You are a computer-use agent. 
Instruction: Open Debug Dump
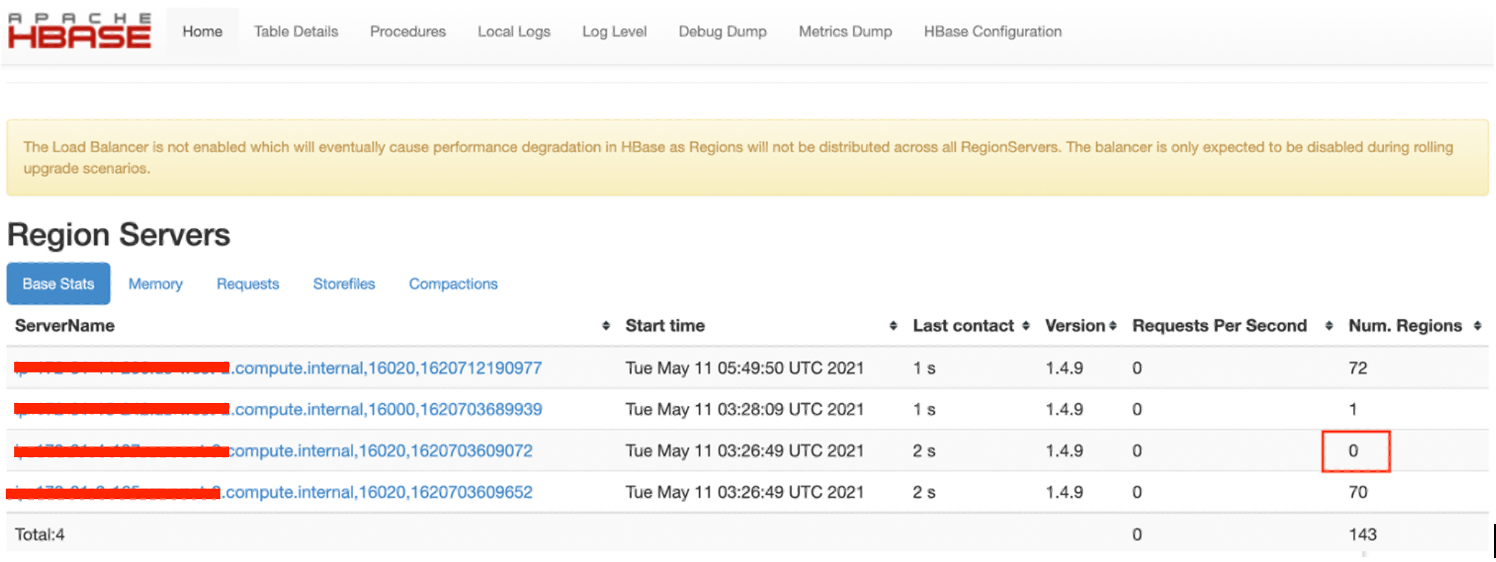723,32
